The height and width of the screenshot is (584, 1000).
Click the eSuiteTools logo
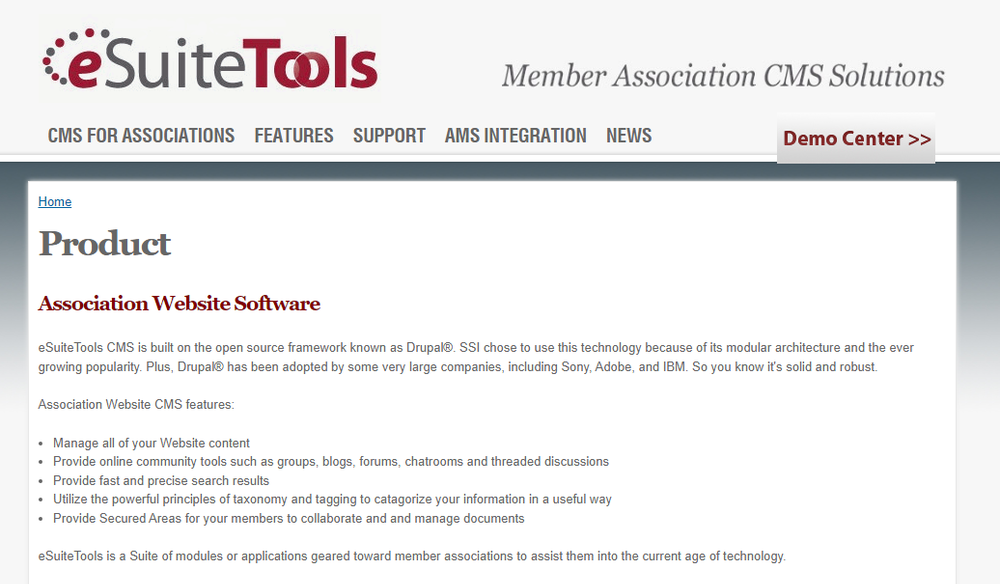(x=207, y=62)
